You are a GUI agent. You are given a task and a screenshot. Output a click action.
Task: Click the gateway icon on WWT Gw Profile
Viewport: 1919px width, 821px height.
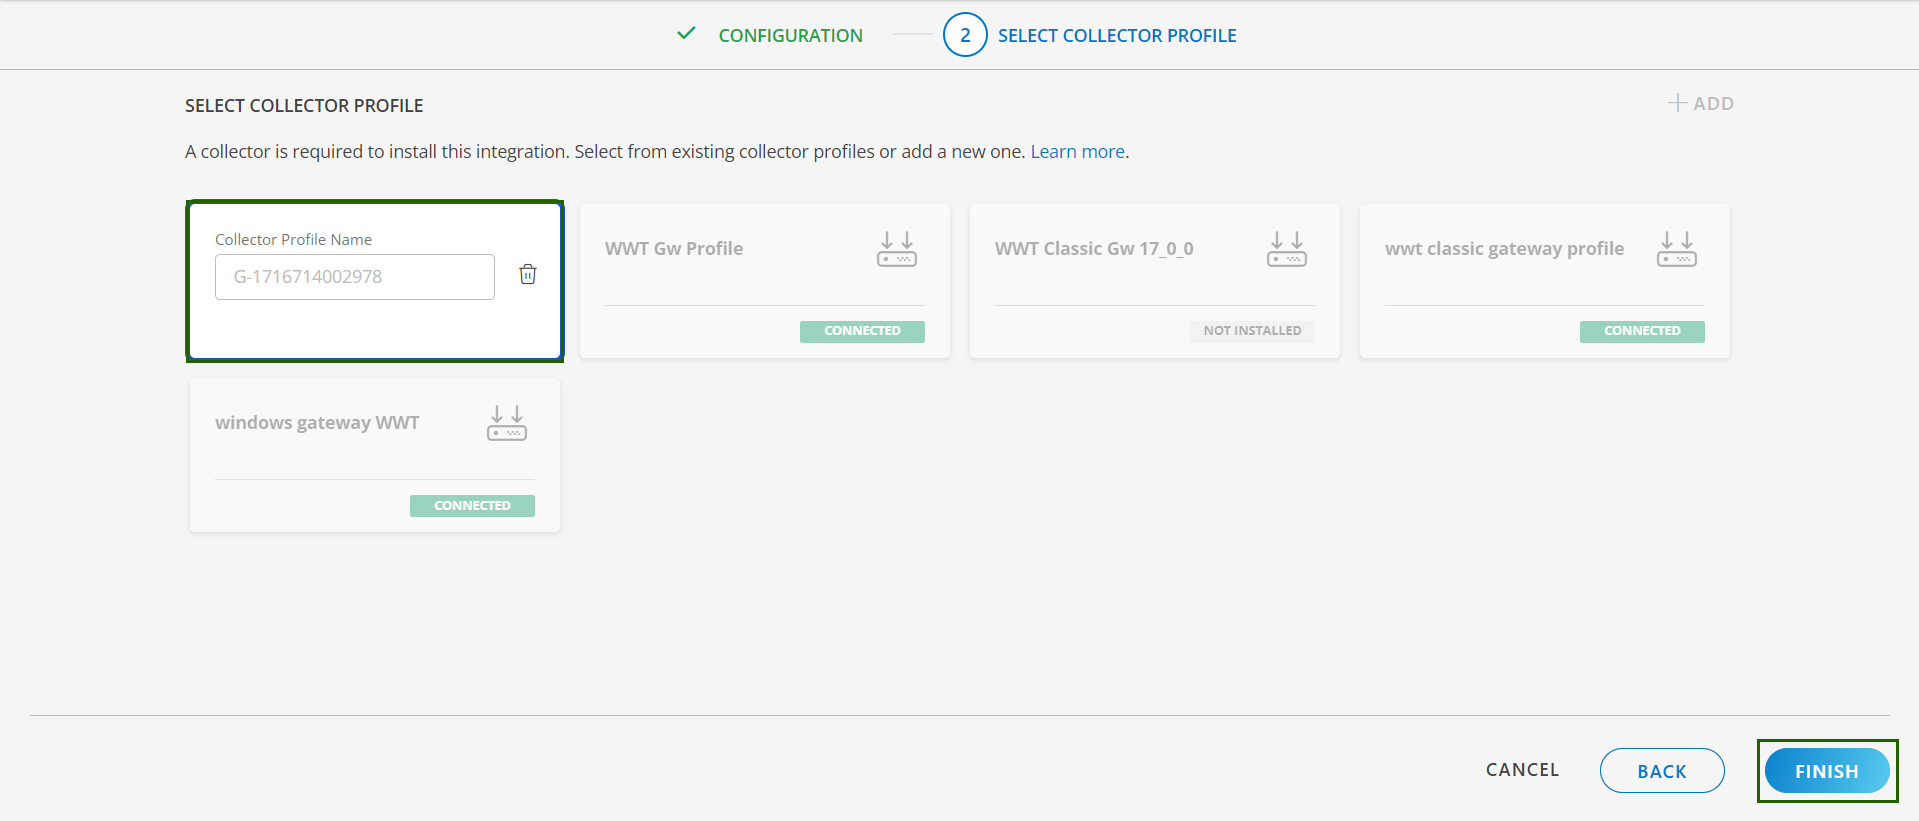click(896, 249)
